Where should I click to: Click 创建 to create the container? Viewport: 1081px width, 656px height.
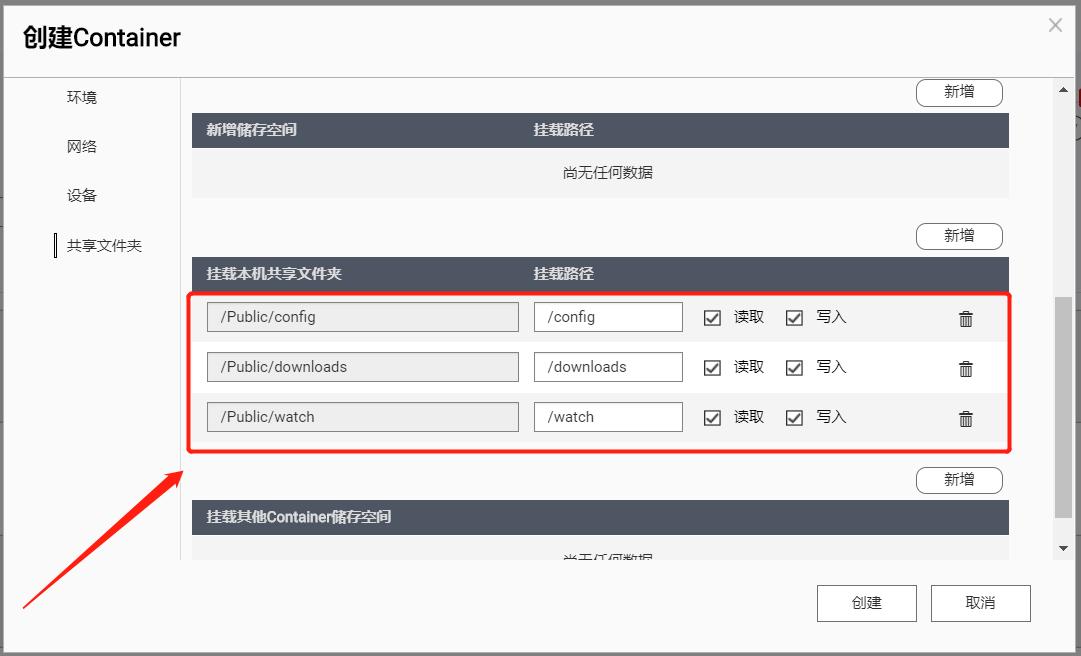pyautogui.click(x=866, y=602)
